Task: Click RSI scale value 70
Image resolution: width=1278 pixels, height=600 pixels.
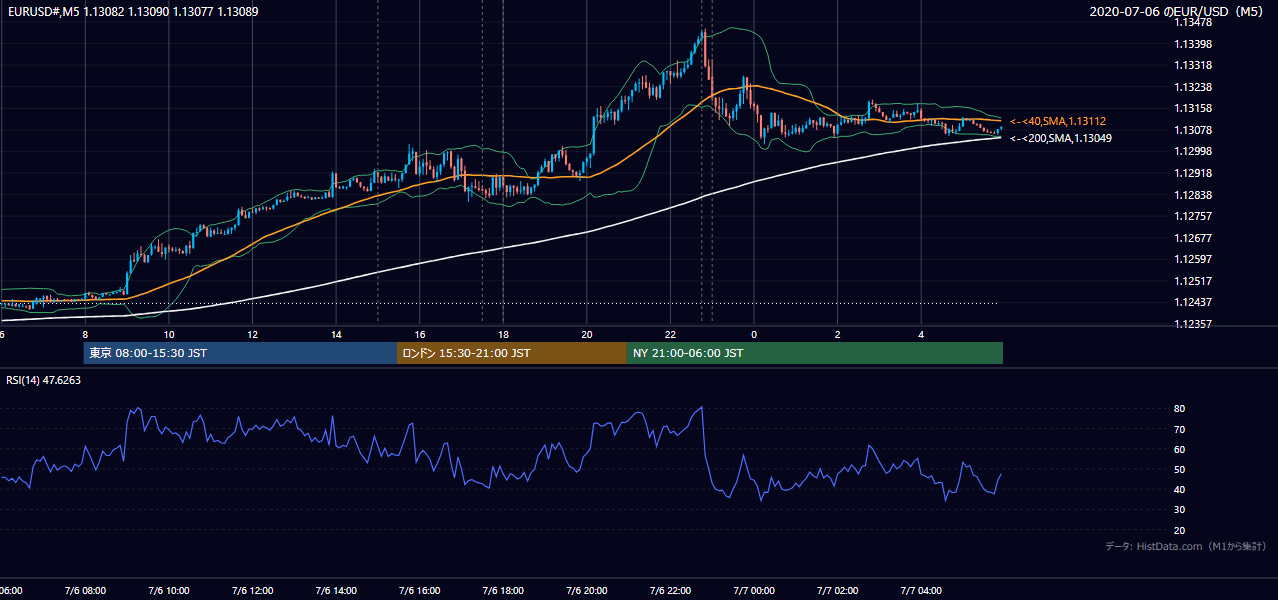Action: (x=1180, y=429)
